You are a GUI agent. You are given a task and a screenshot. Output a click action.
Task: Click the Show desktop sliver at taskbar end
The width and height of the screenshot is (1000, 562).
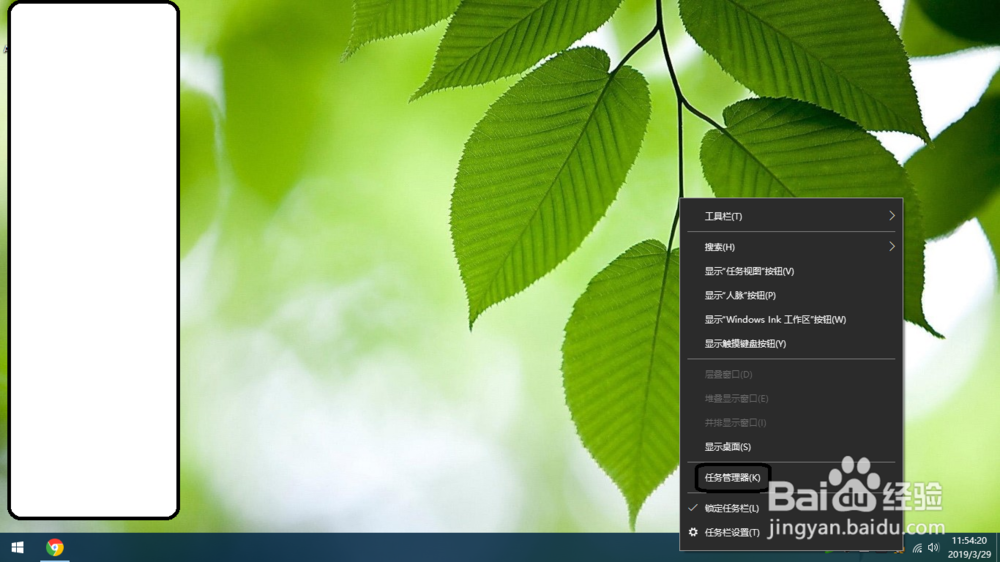[x=997, y=547]
